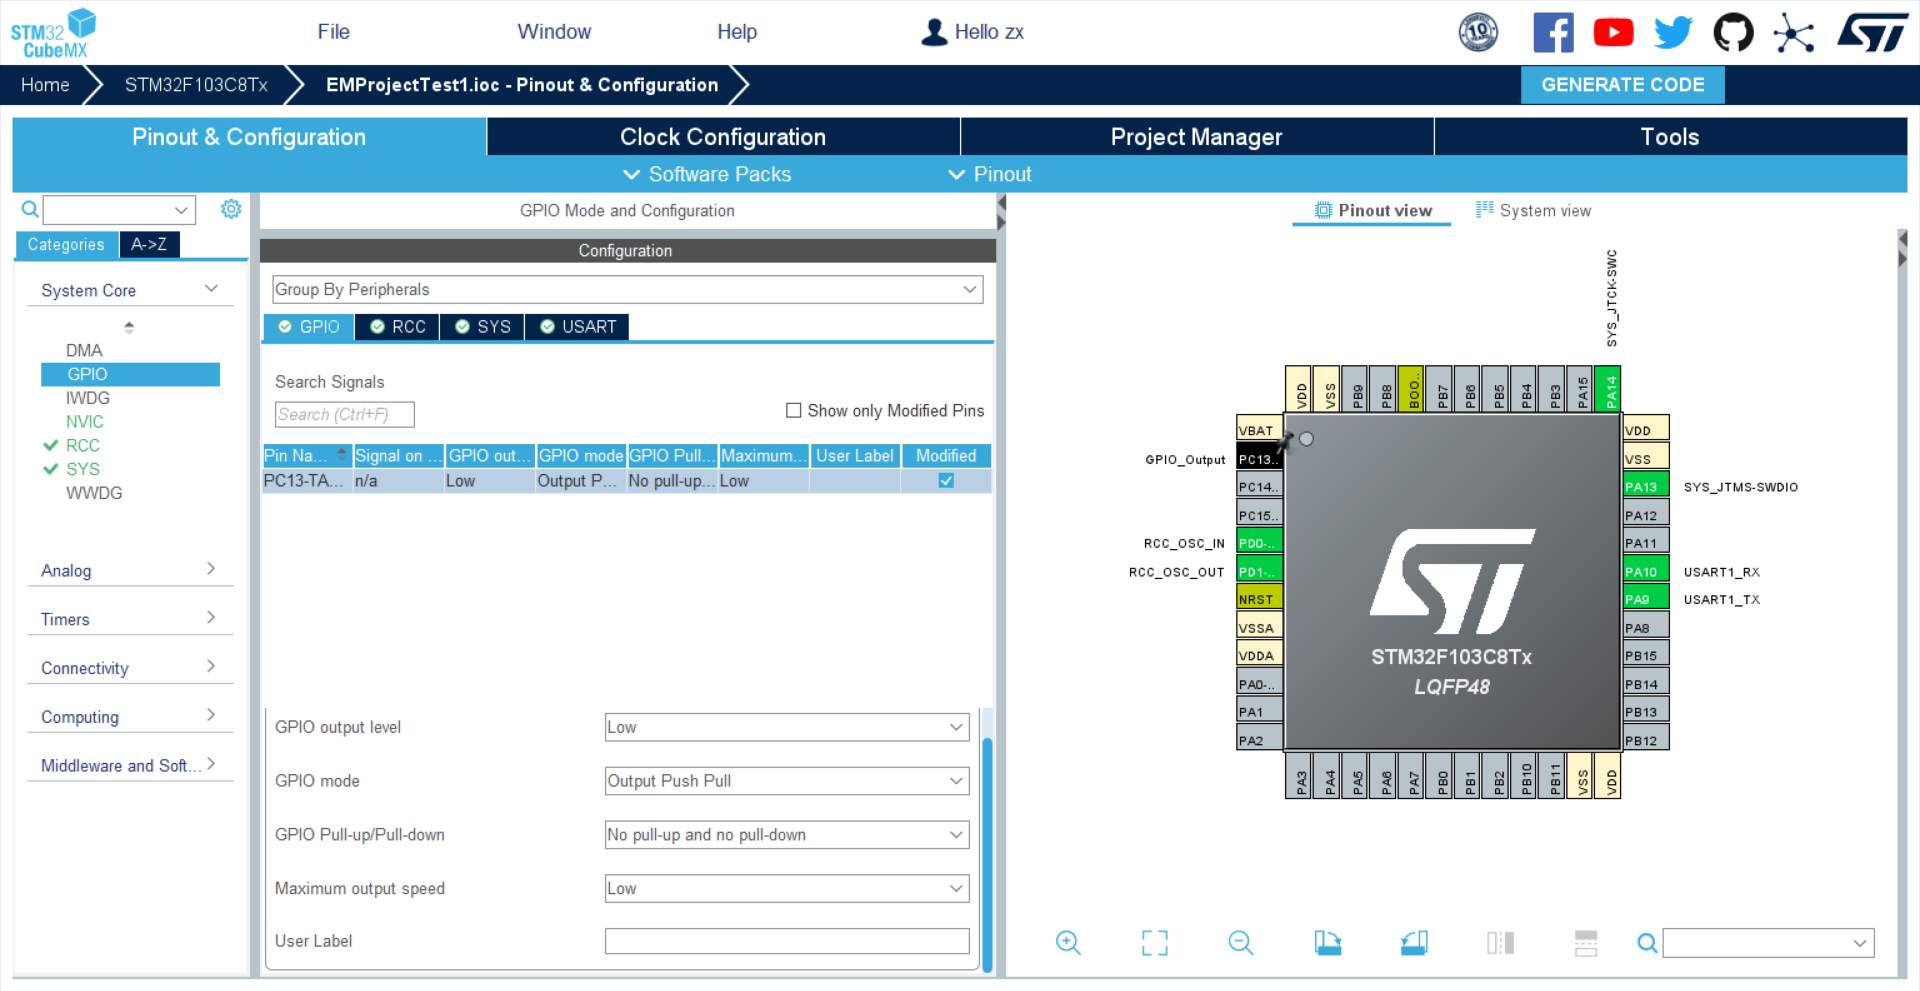Open the Group By Peripherals dropdown
Viewport: 1920px width, 991px height.
click(628, 289)
